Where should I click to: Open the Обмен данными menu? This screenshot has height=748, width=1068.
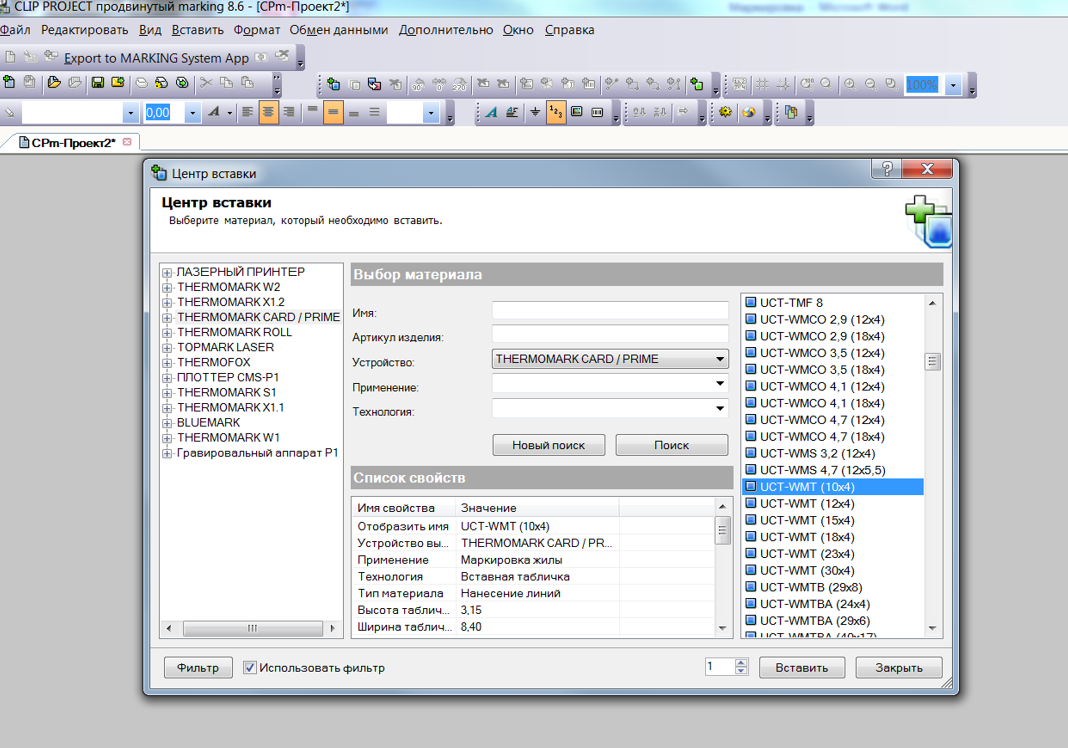point(339,30)
